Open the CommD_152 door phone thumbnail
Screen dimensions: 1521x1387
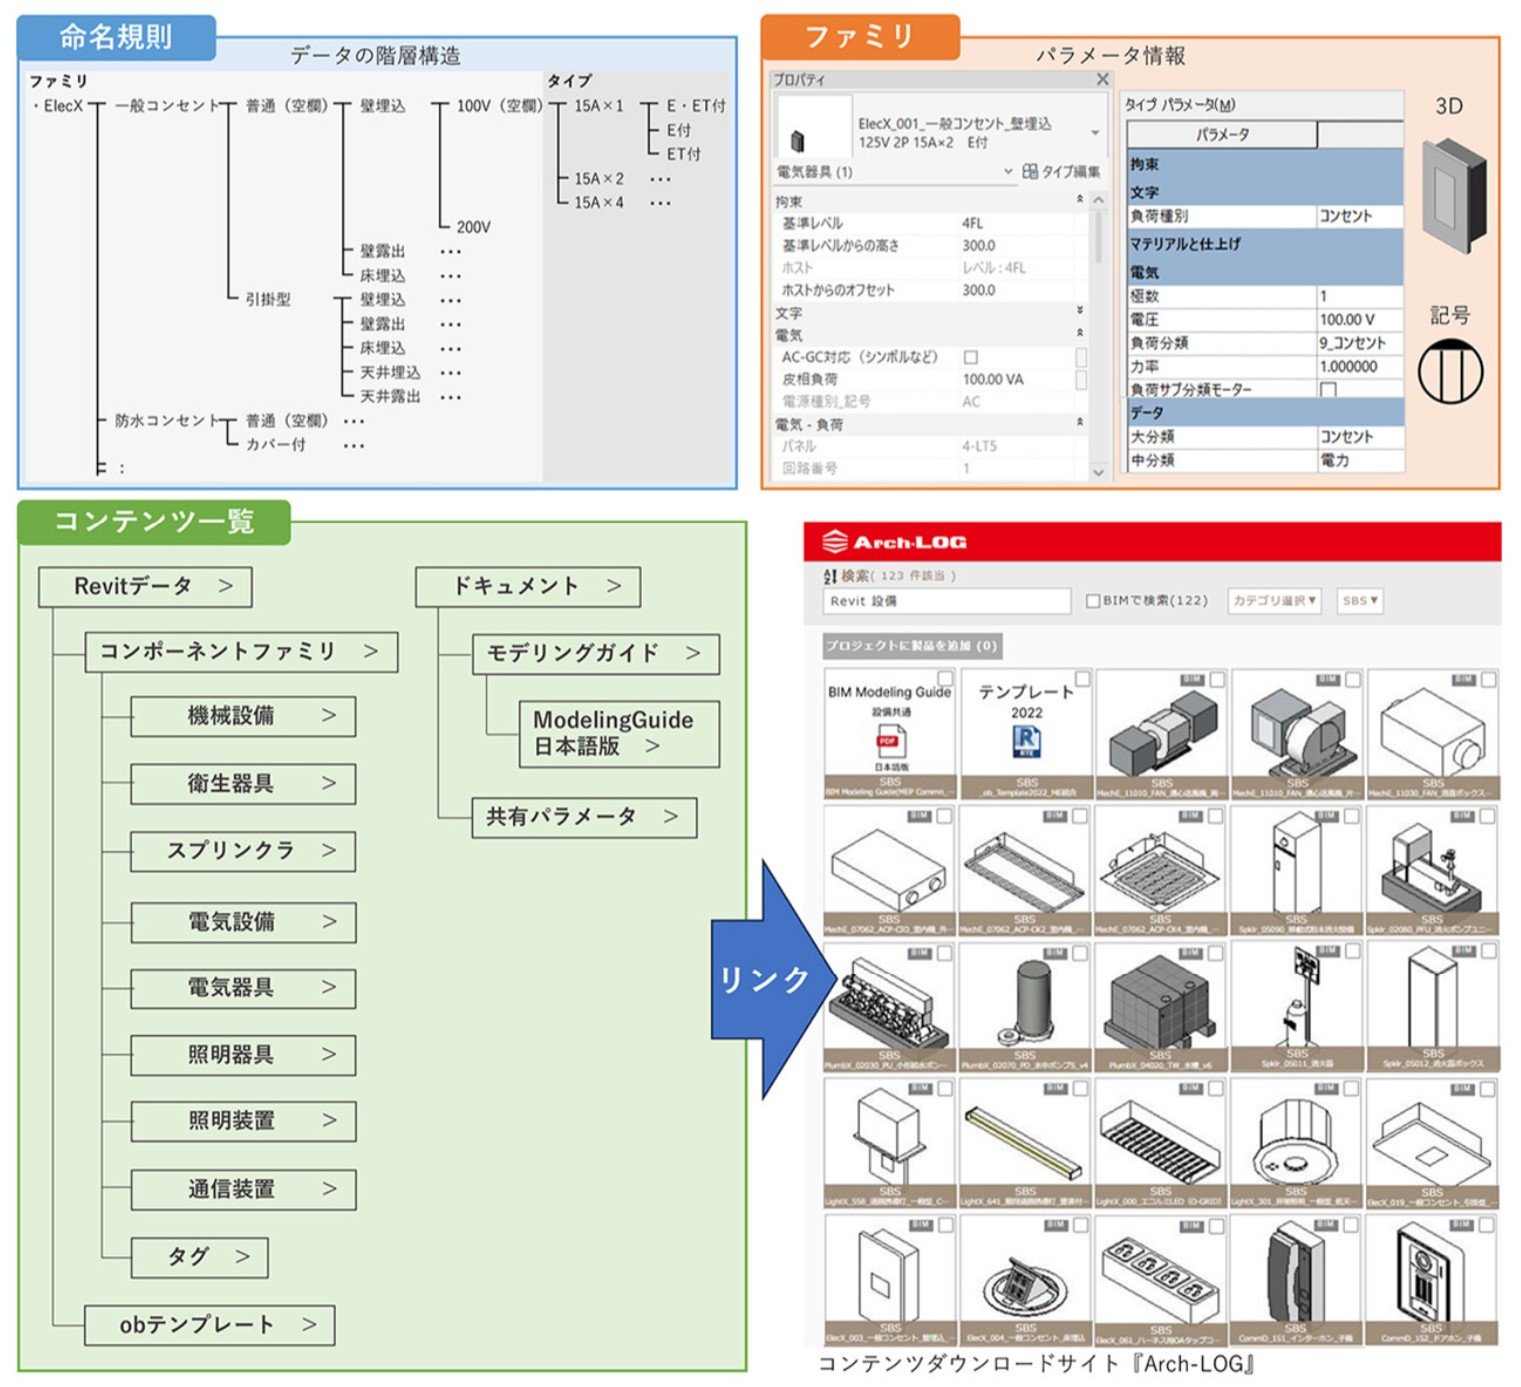click(1433, 1280)
